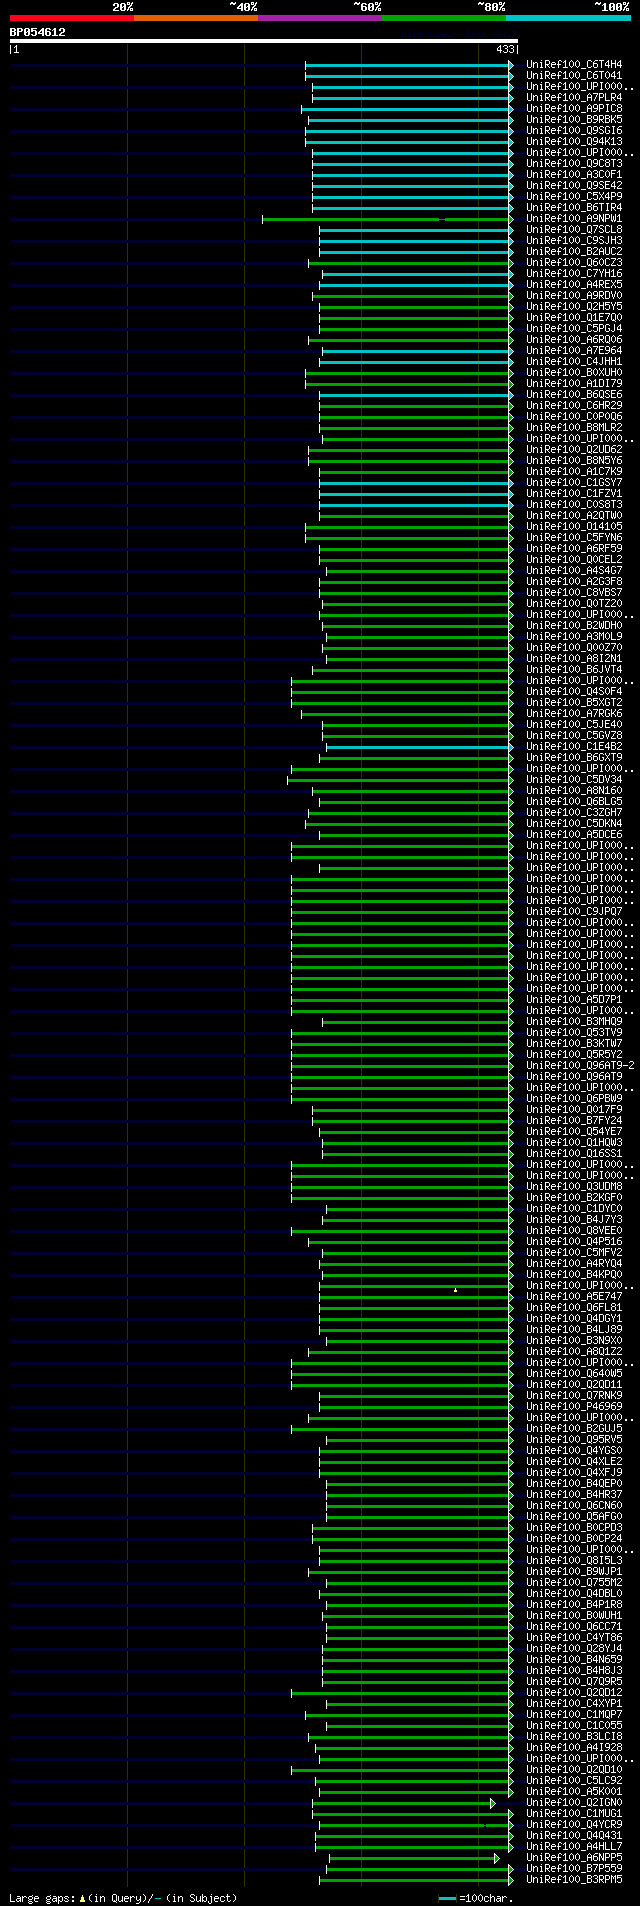Open hit UniRef100_A6NPP5
The image size is (640, 1906).
pyautogui.click(x=574, y=1857)
